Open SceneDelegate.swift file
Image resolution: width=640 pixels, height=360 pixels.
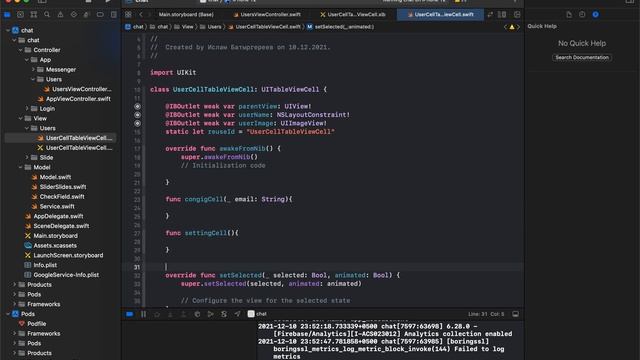[57, 226]
